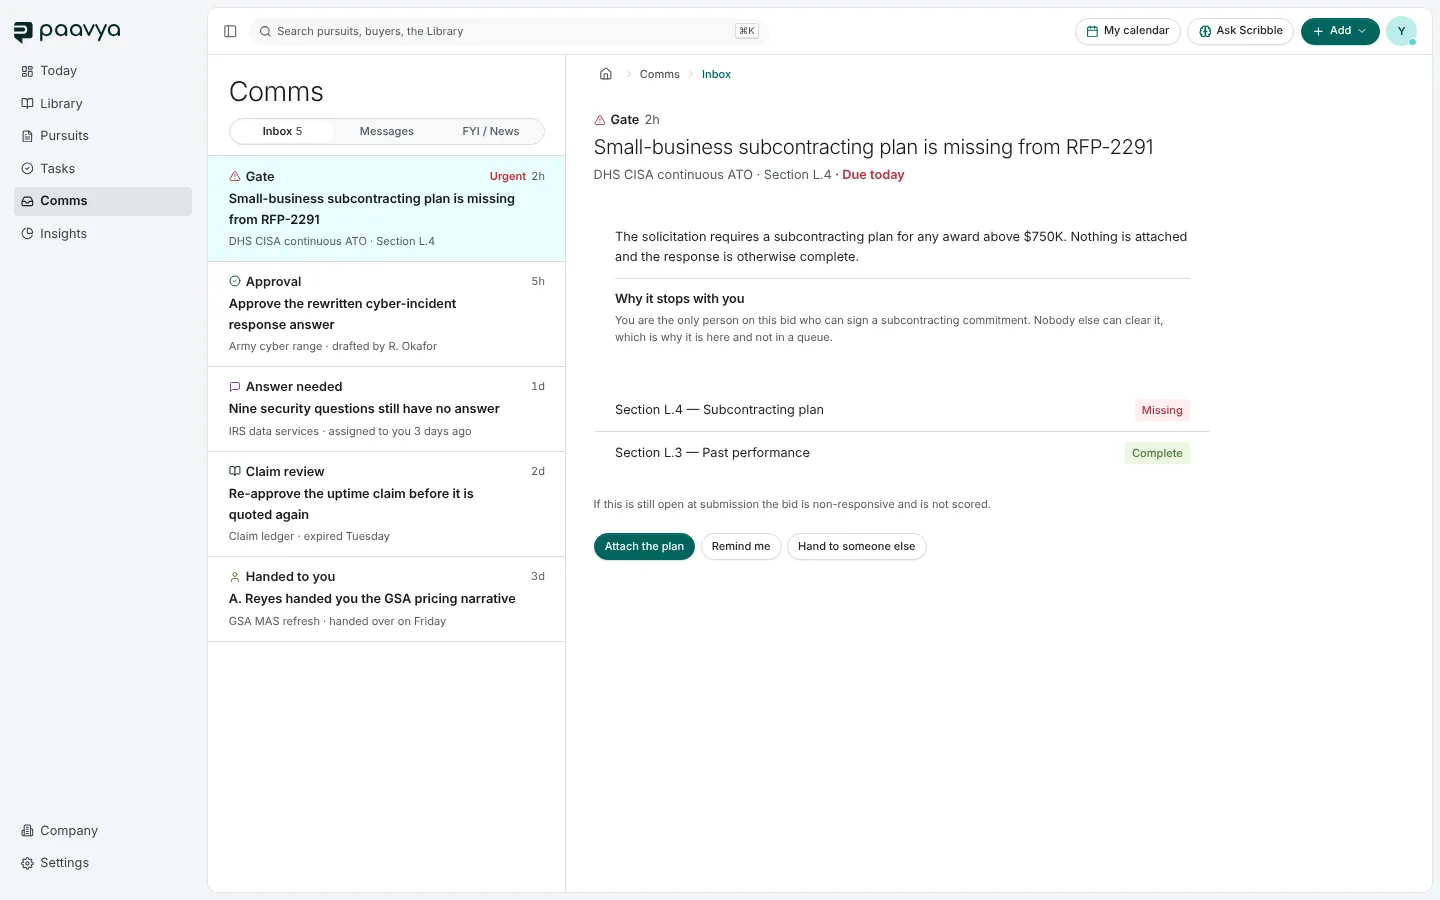Click Comms breadcrumb link

(x=660, y=74)
